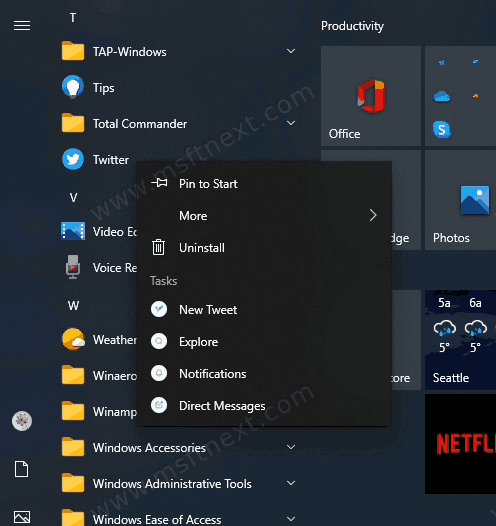This screenshot has height=526, width=496.
Task: Open the Office tile
Action: point(371,96)
